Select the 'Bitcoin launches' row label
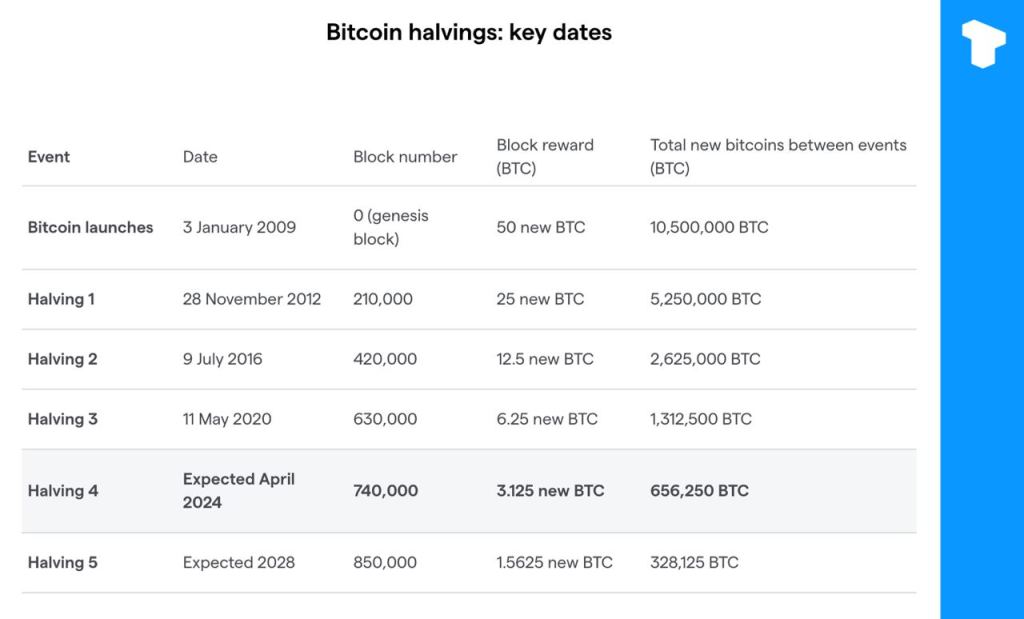1024x619 pixels. [90, 227]
